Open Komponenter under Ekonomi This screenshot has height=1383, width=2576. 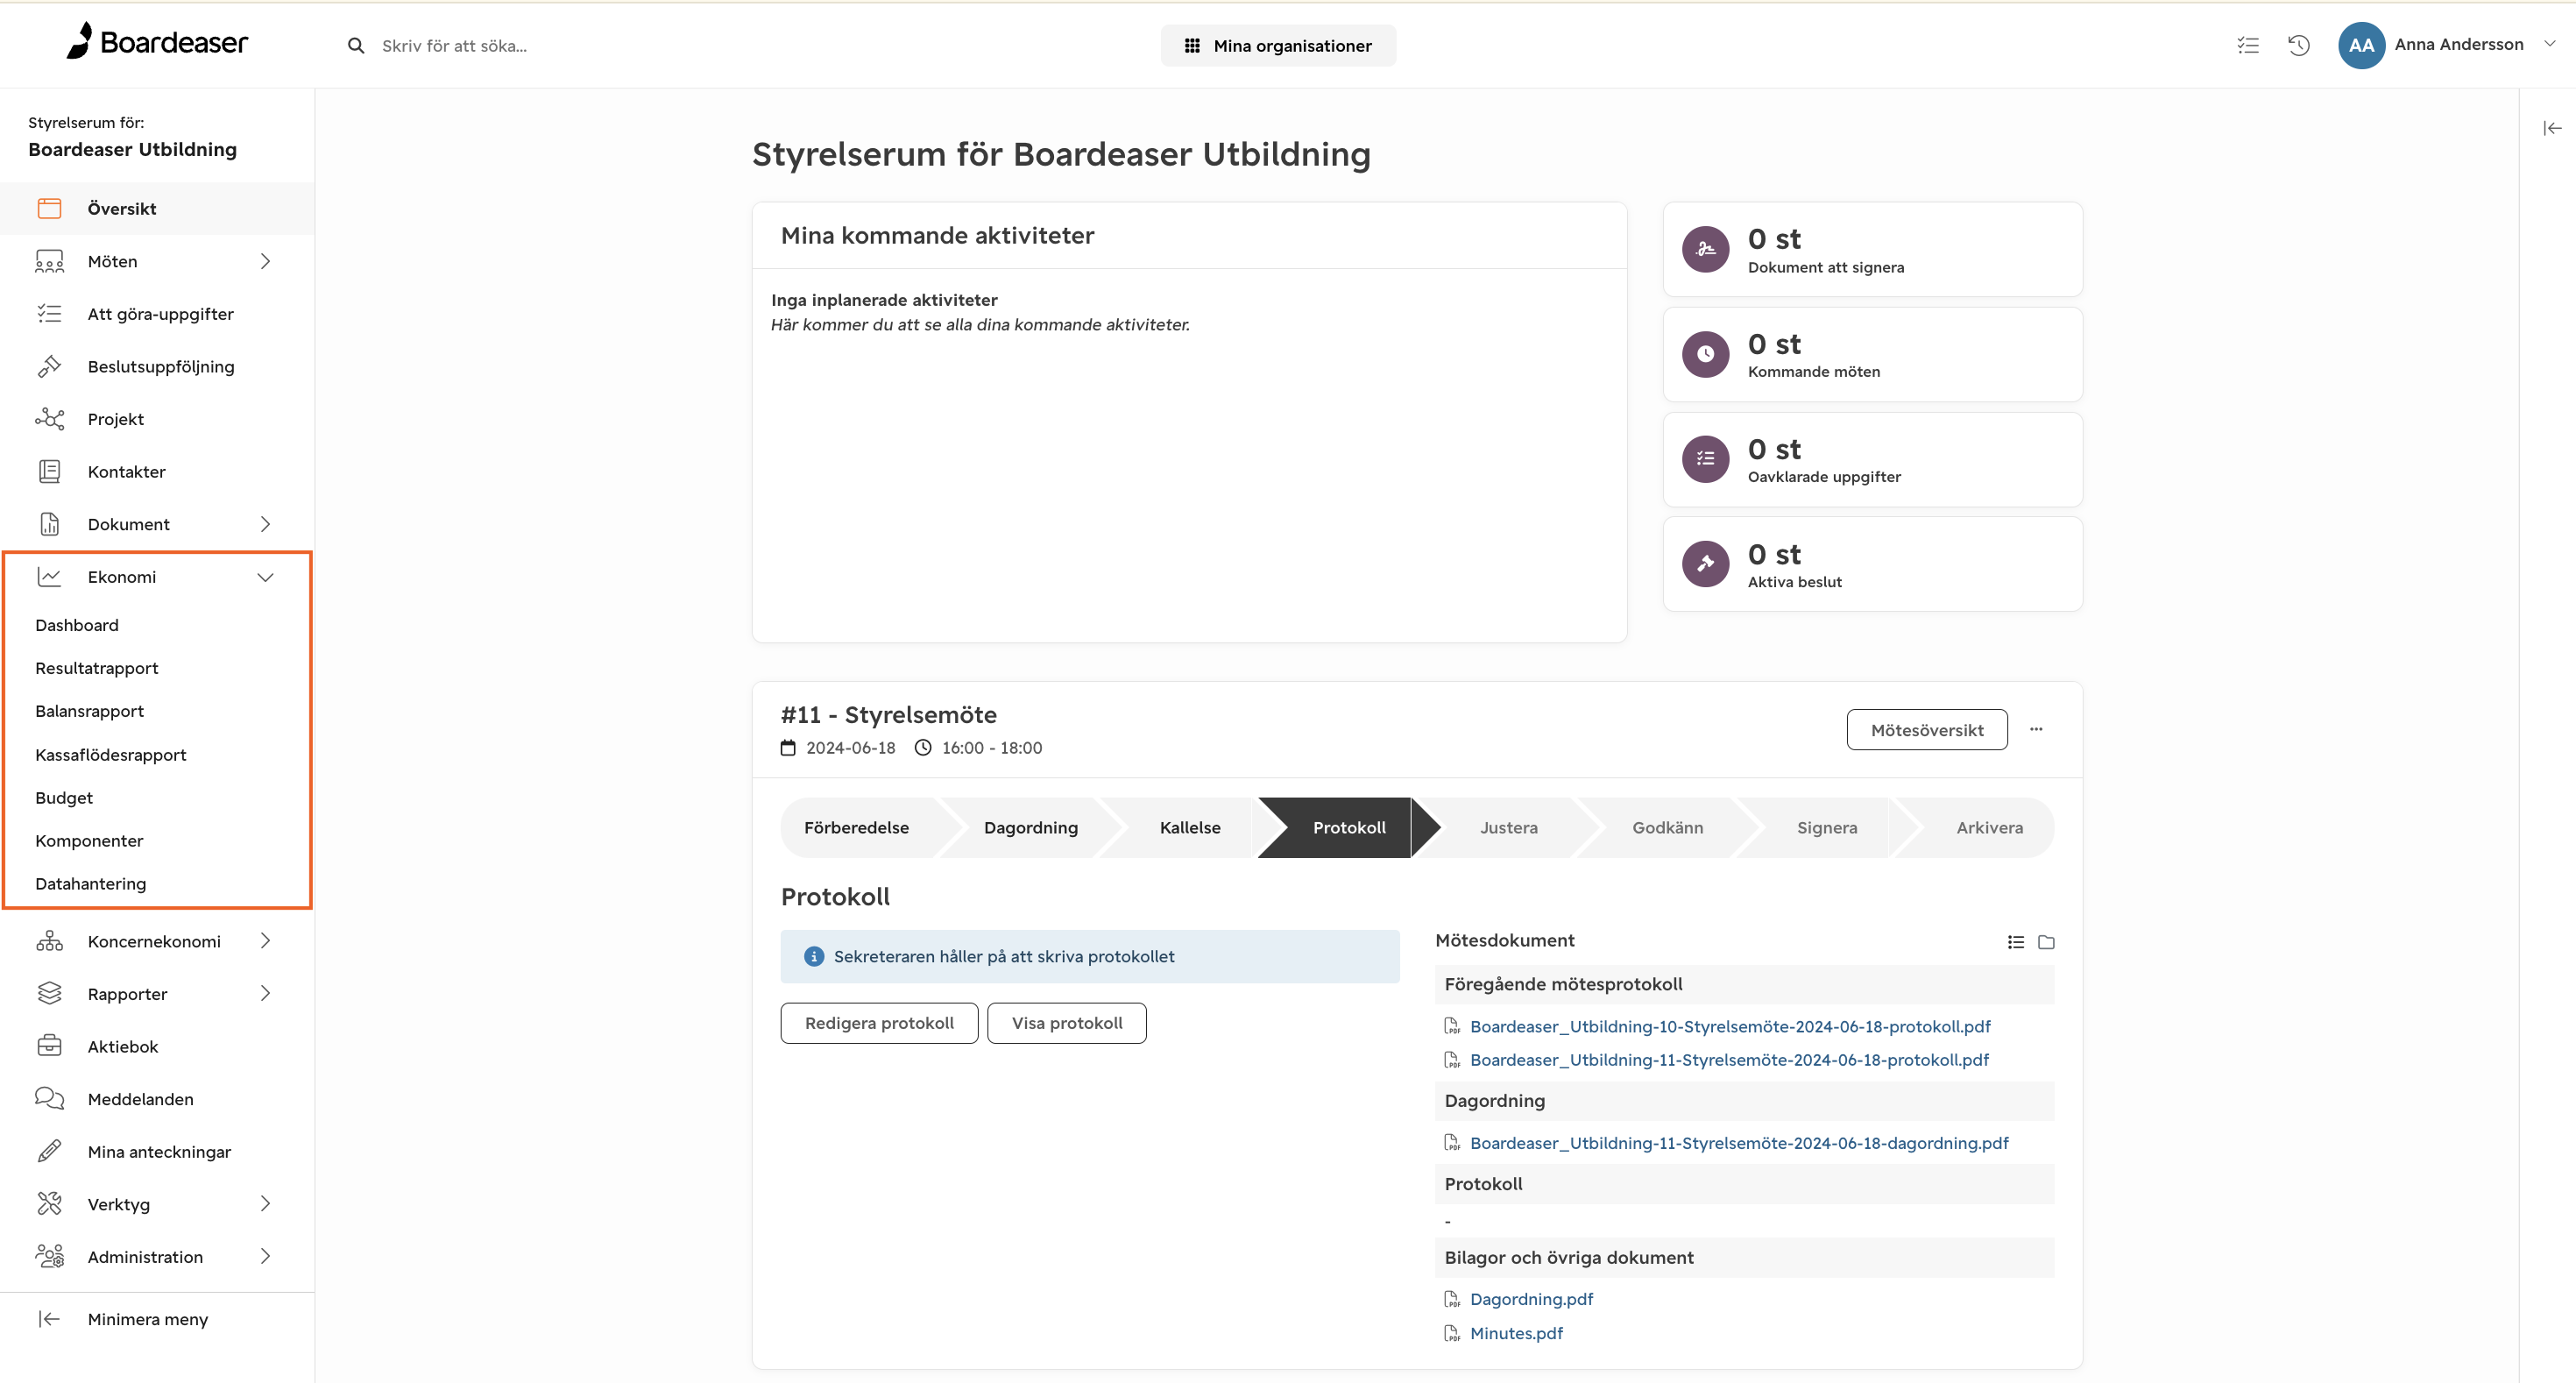pos(89,841)
